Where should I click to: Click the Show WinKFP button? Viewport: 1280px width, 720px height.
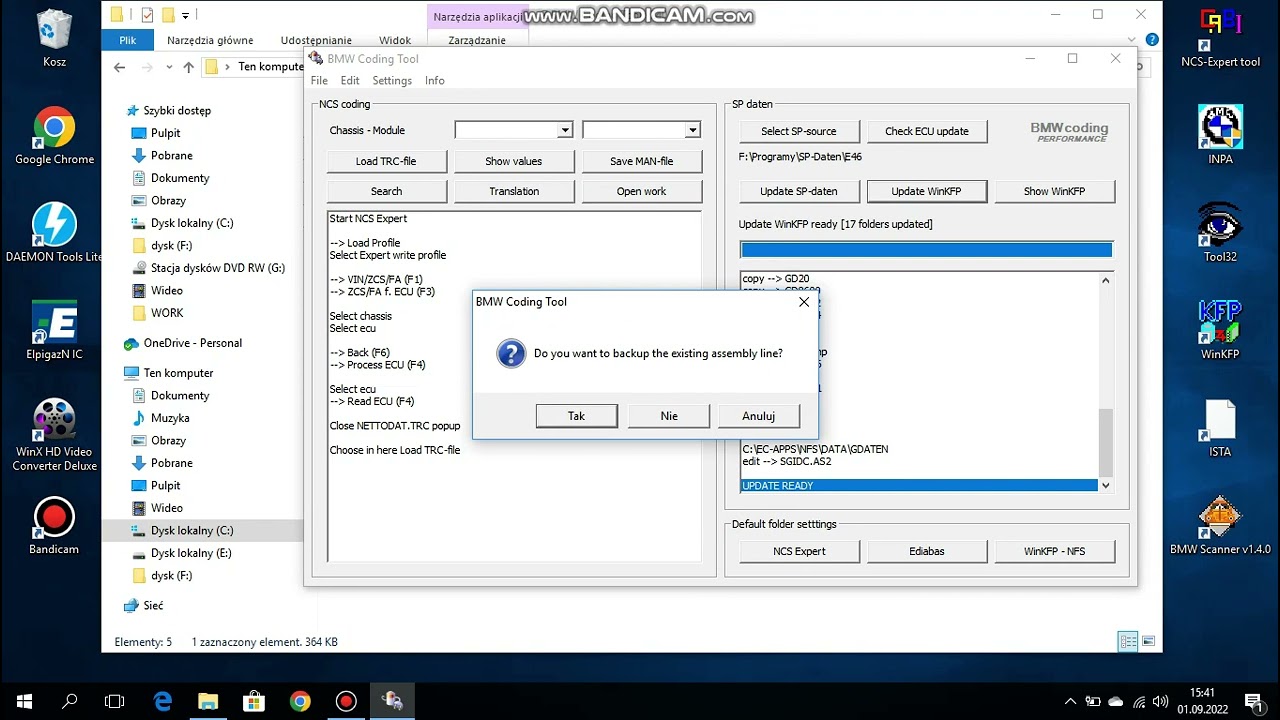tap(1054, 191)
